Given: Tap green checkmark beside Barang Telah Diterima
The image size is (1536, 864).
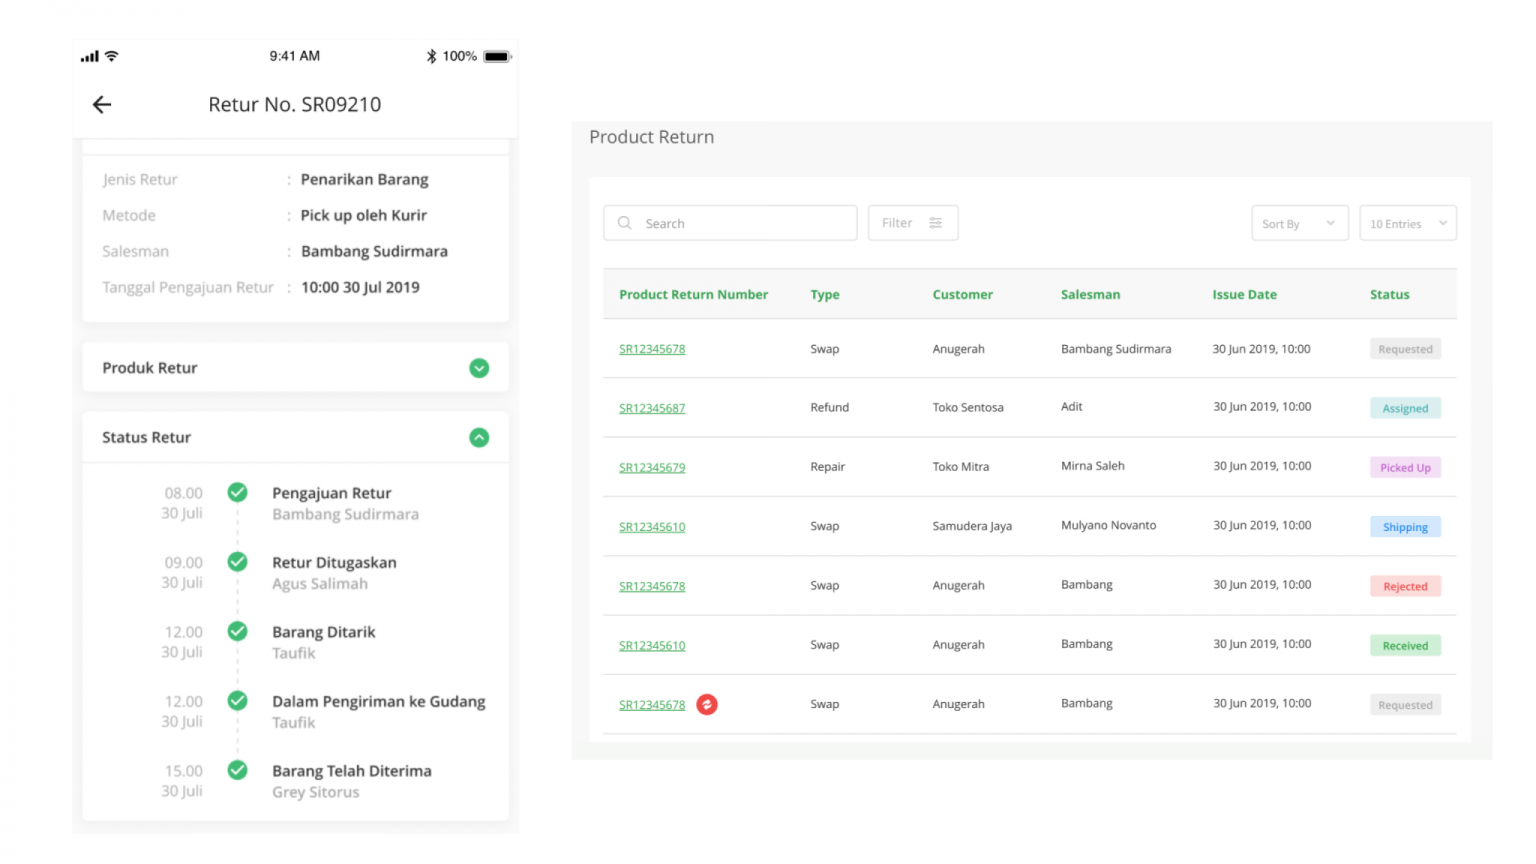Looking at the screenshot, I should (237, 770).
